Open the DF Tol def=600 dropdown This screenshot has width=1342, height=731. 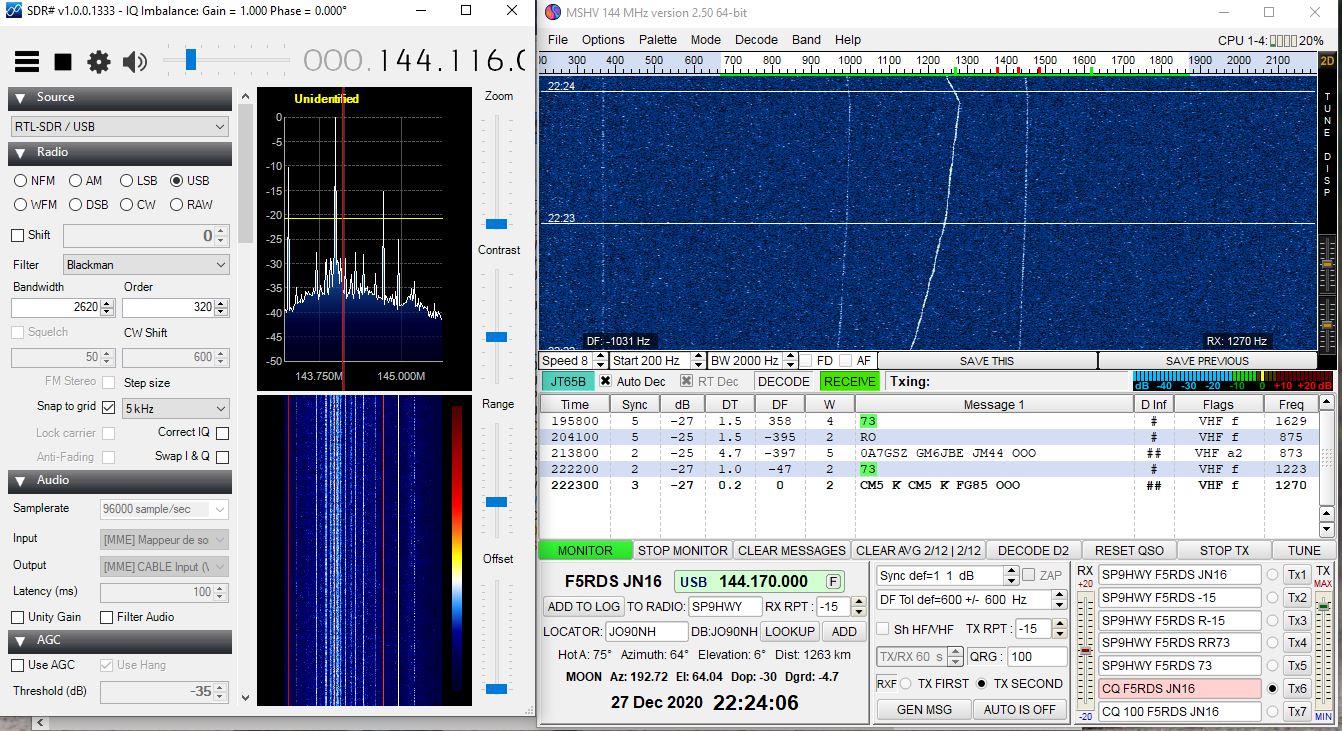click(x=972, y=600)
